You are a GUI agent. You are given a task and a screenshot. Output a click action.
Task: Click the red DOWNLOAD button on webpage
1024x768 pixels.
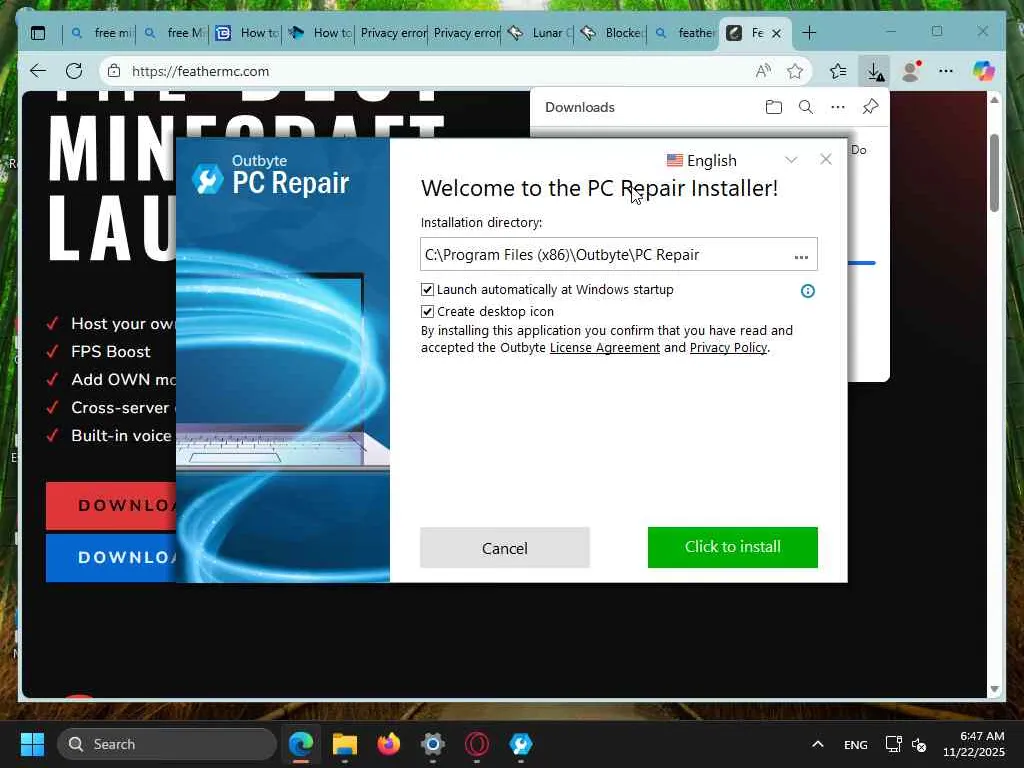tap(111, 505)
